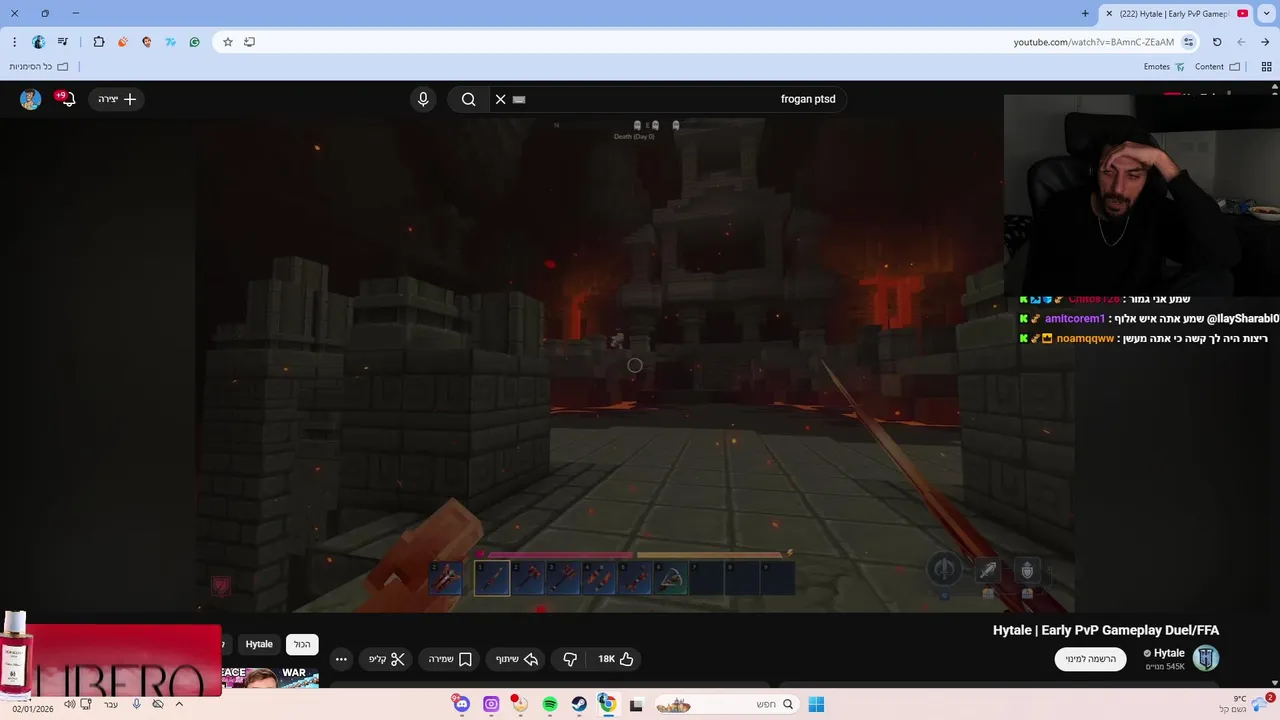Open the Content bookmarks folder
Image resolution: width=1280 pixels, height=720 pixels.
click(1217, 67)
